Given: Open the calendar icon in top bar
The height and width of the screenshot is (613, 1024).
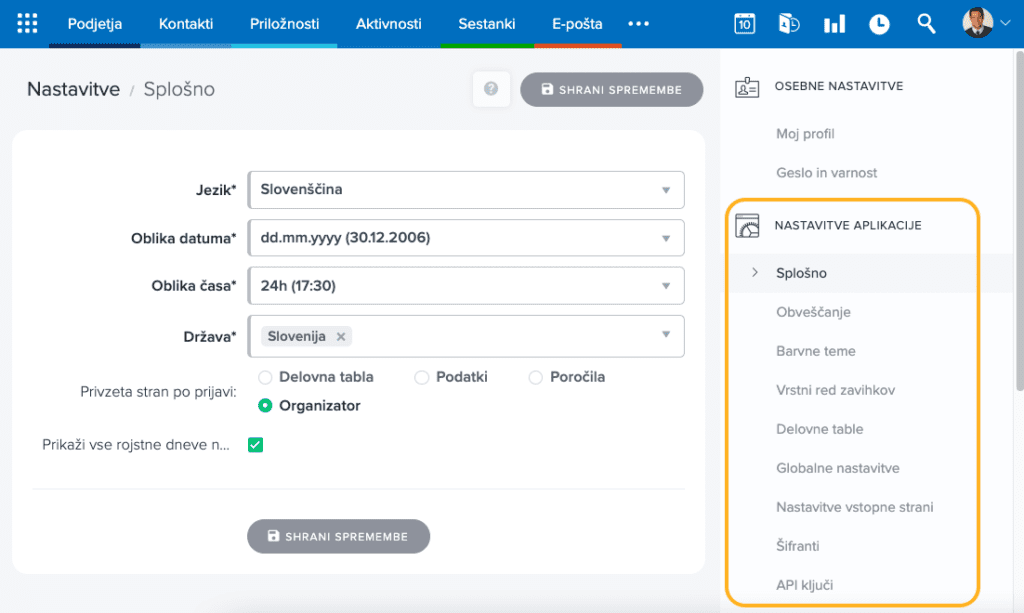Looking at the screenshot, I should [x=744, y=24].
